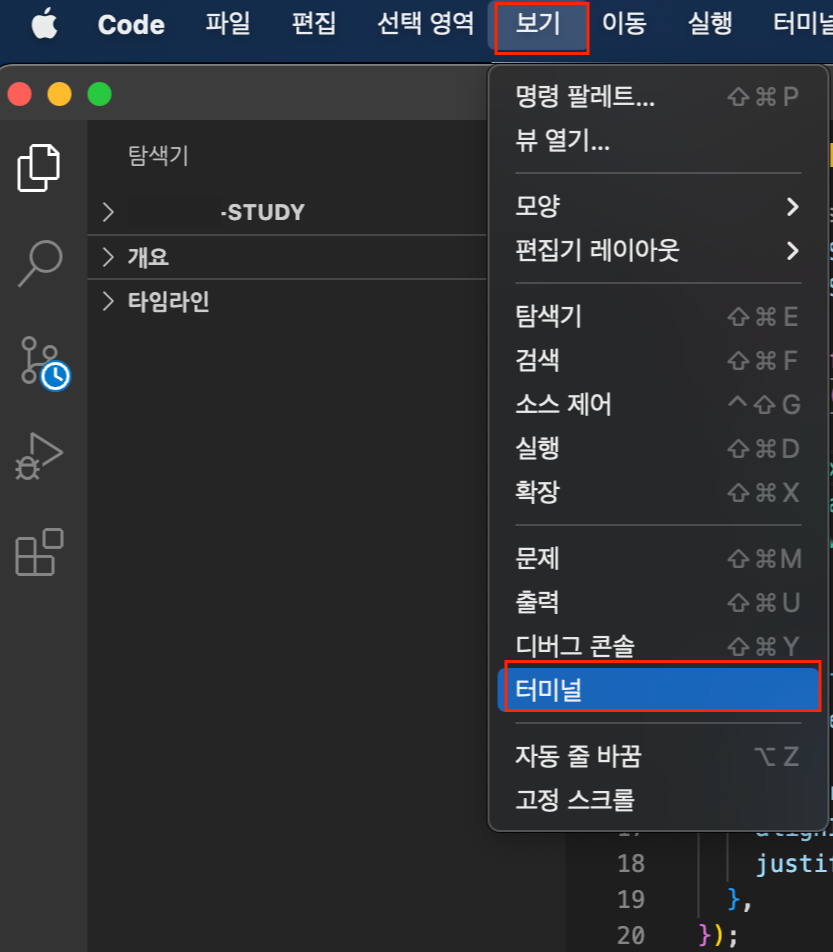Close the window with red button
The width and height of the screenshot is (833, 952).
(x=19, y=94)
